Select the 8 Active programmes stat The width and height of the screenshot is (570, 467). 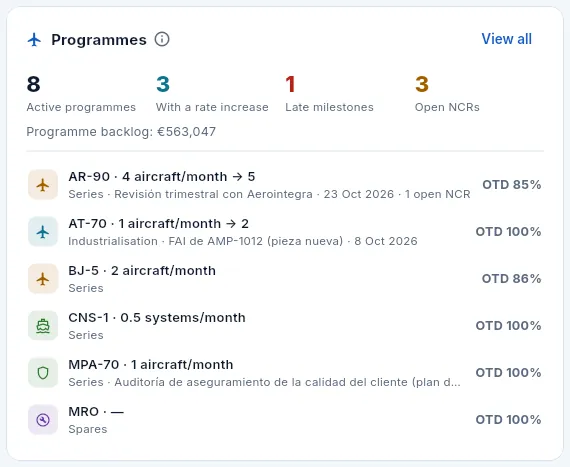click(81, 94)
